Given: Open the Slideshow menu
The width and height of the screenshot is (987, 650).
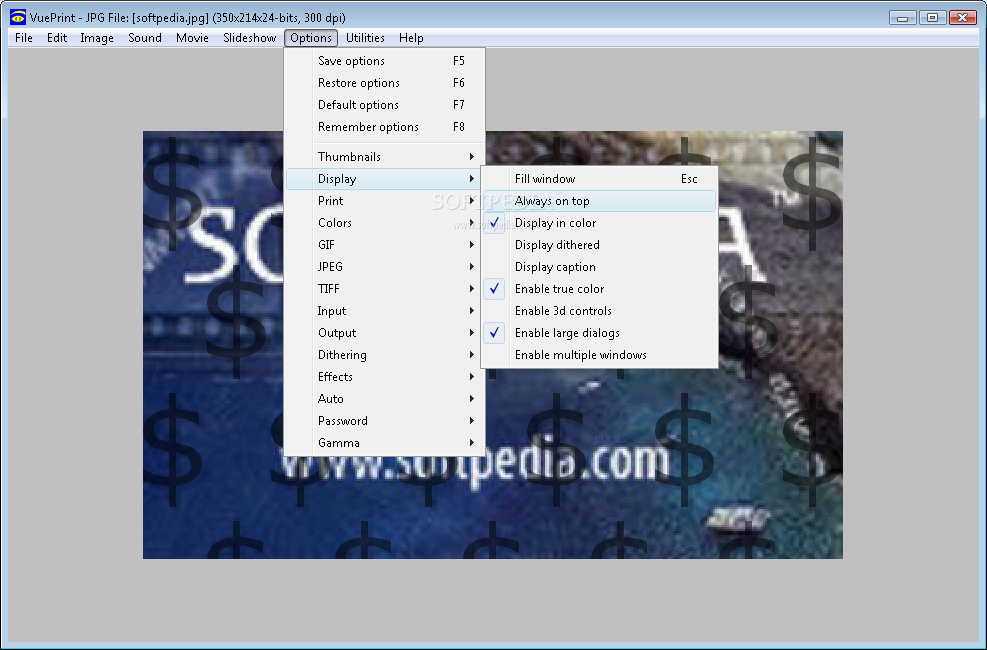Looking at the screenshot, I should tap(249, 38).
